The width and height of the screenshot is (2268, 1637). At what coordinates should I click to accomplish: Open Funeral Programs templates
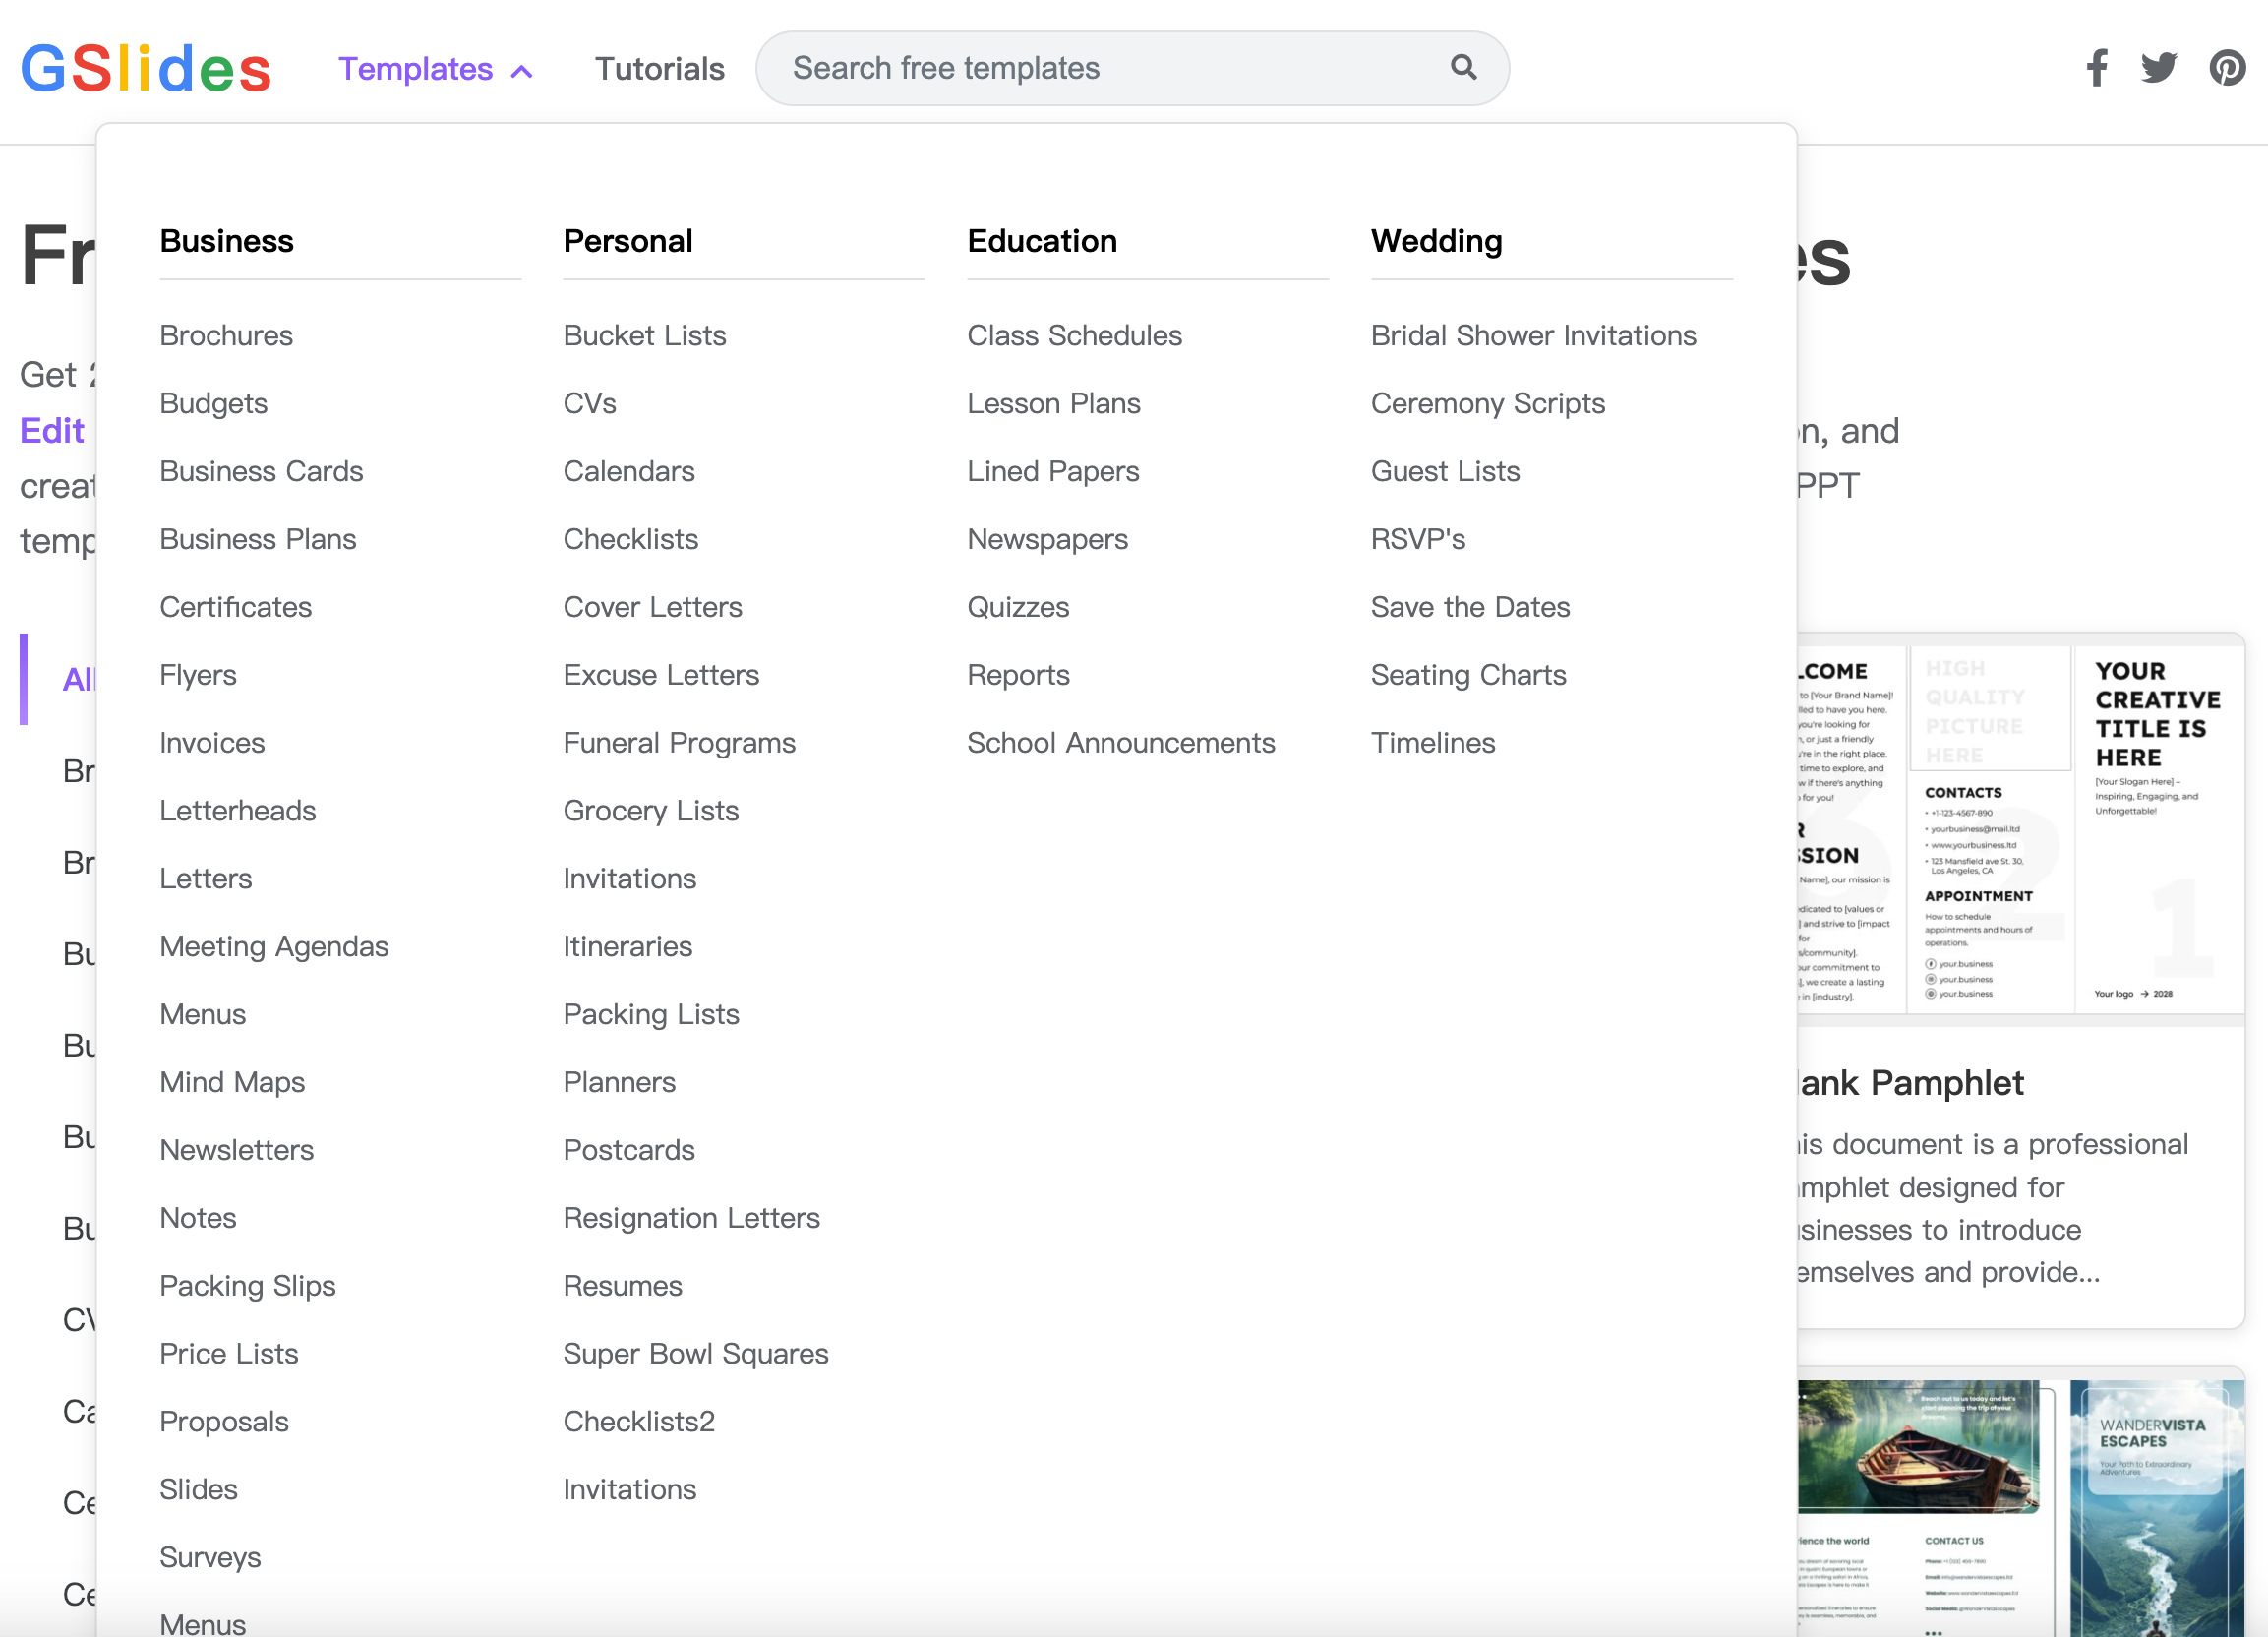point(679,743)
